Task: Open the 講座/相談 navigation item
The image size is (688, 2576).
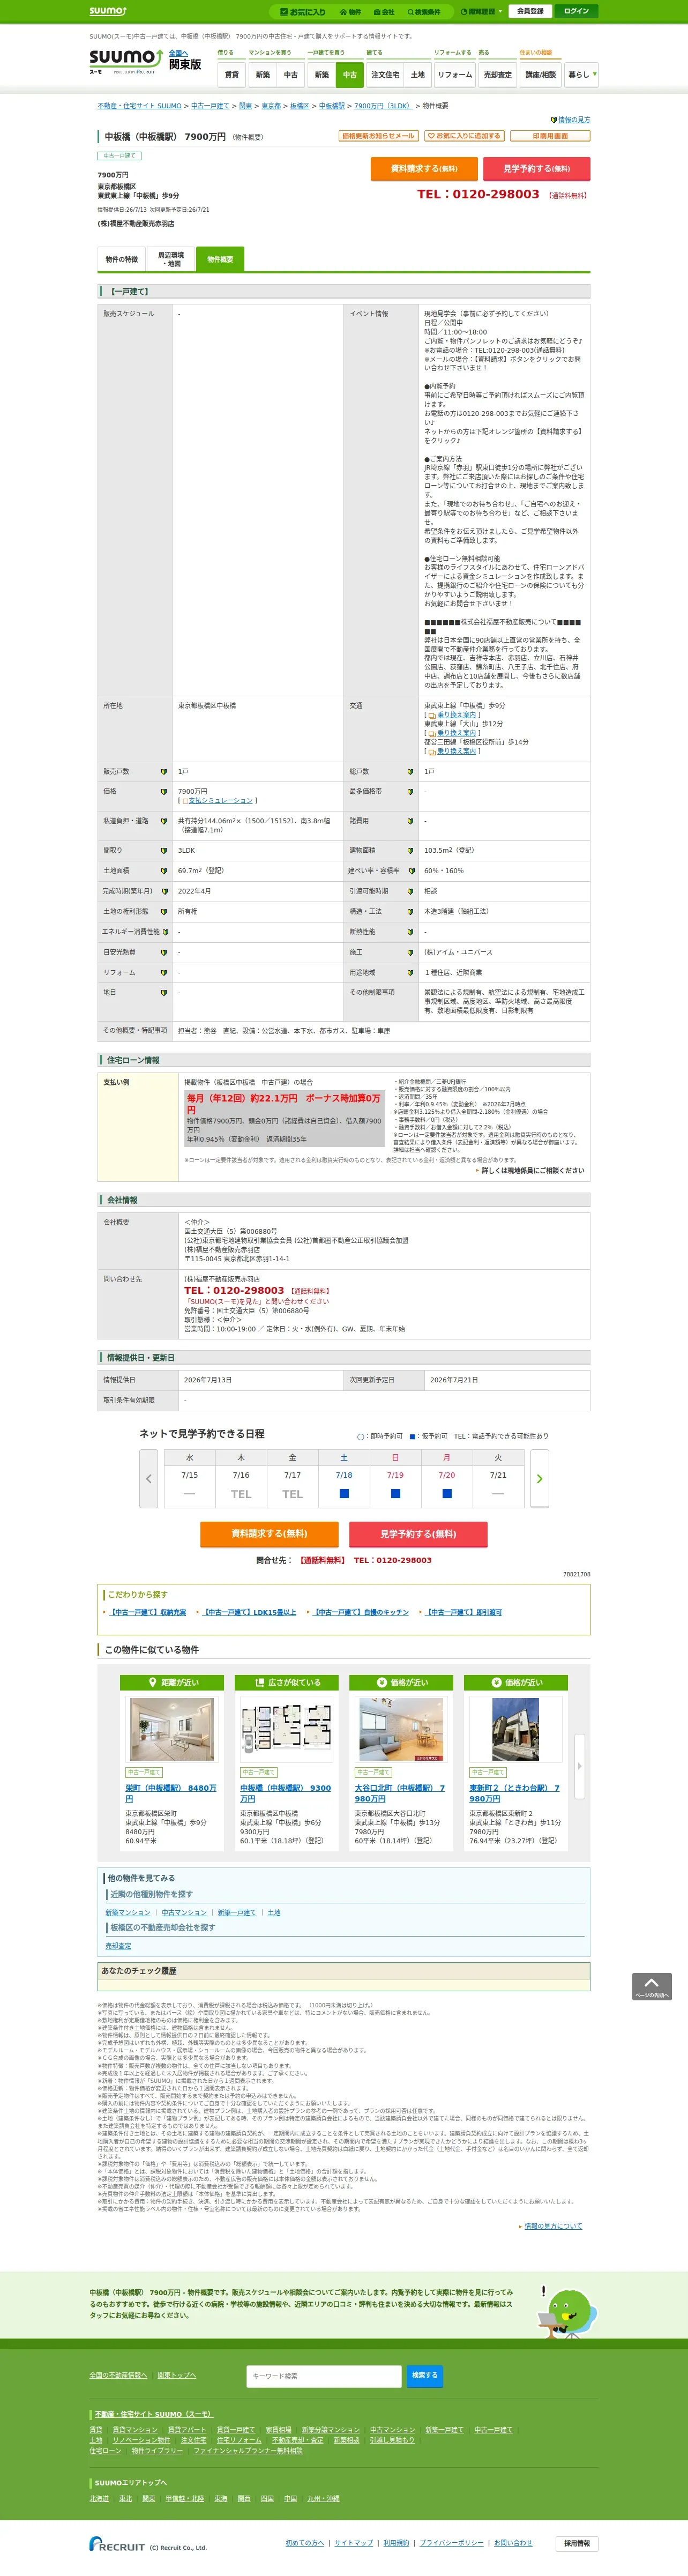Action: [541, 75]
